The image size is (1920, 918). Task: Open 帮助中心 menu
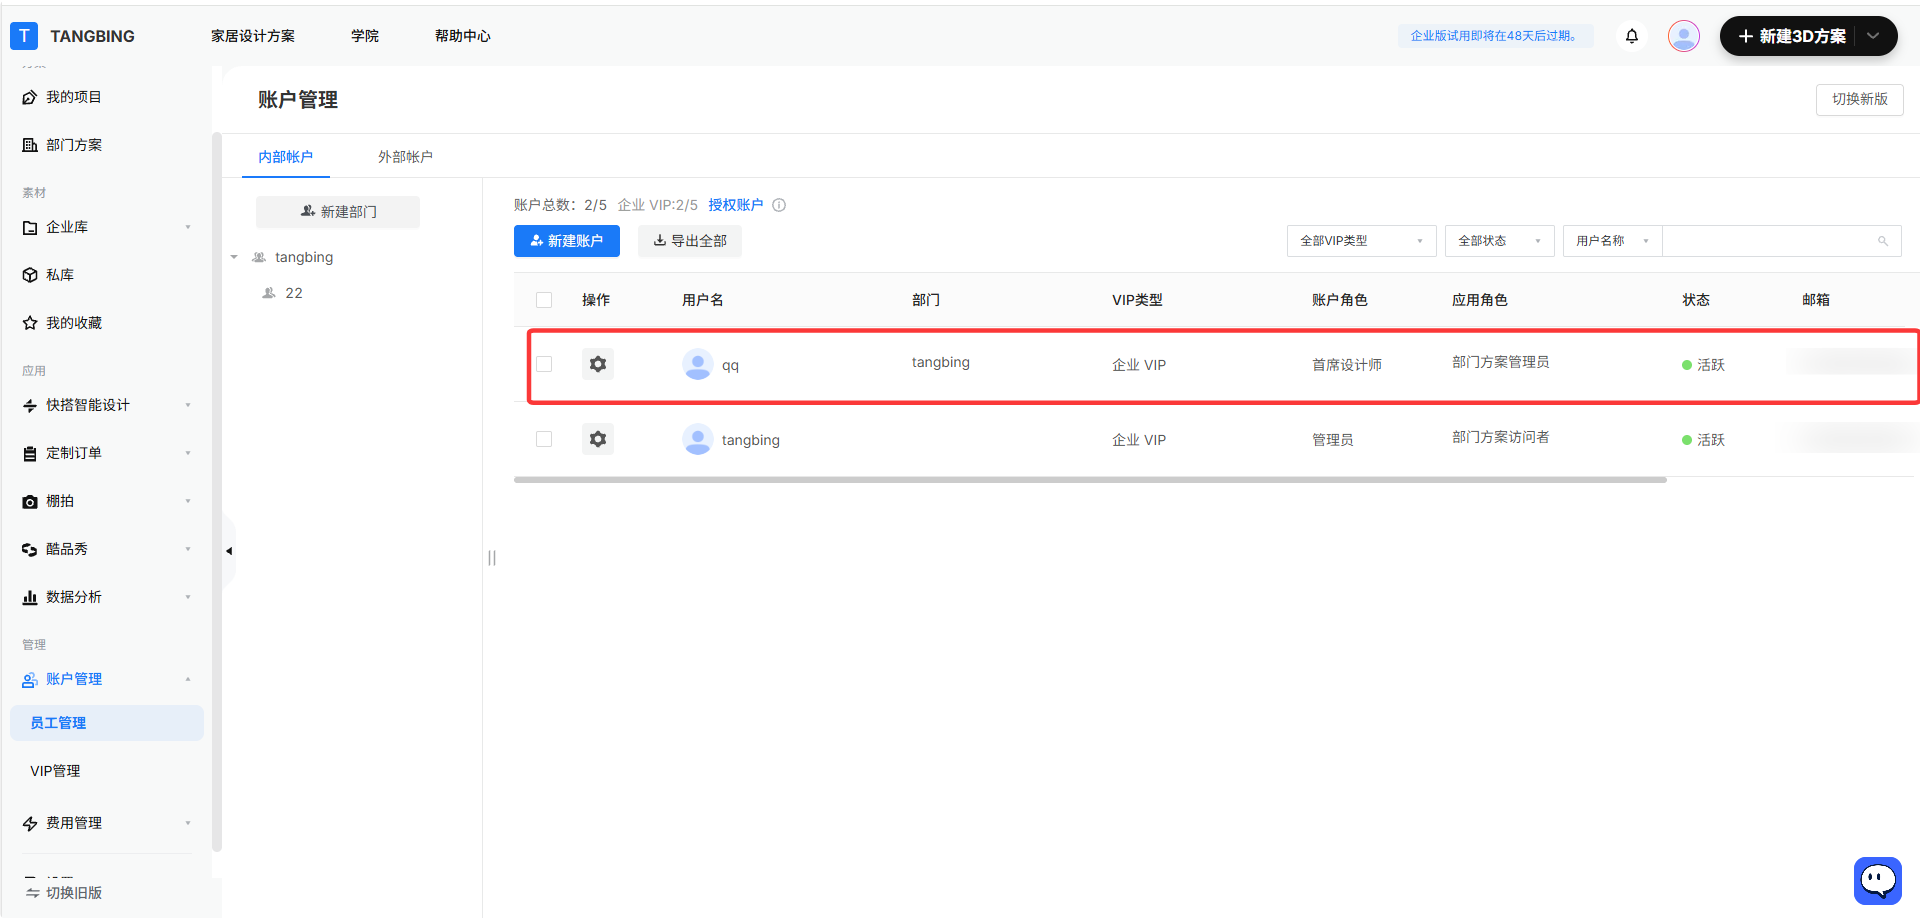click(x=462, y=36)
